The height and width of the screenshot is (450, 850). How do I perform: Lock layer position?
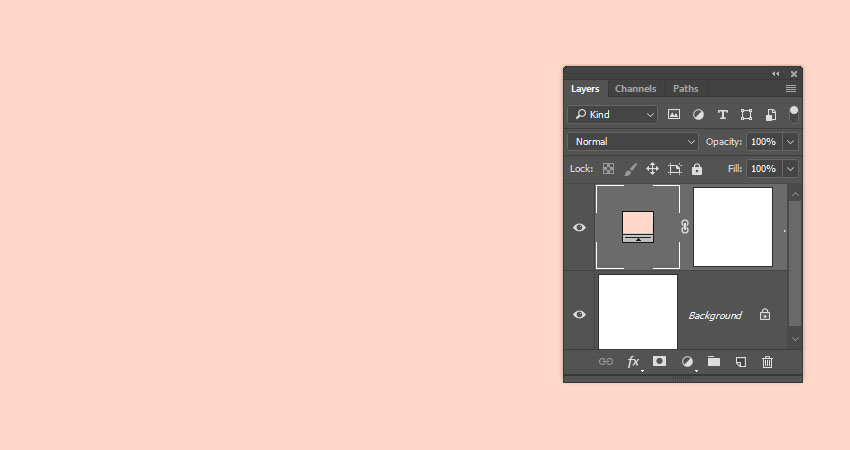(x=652, y=169)
